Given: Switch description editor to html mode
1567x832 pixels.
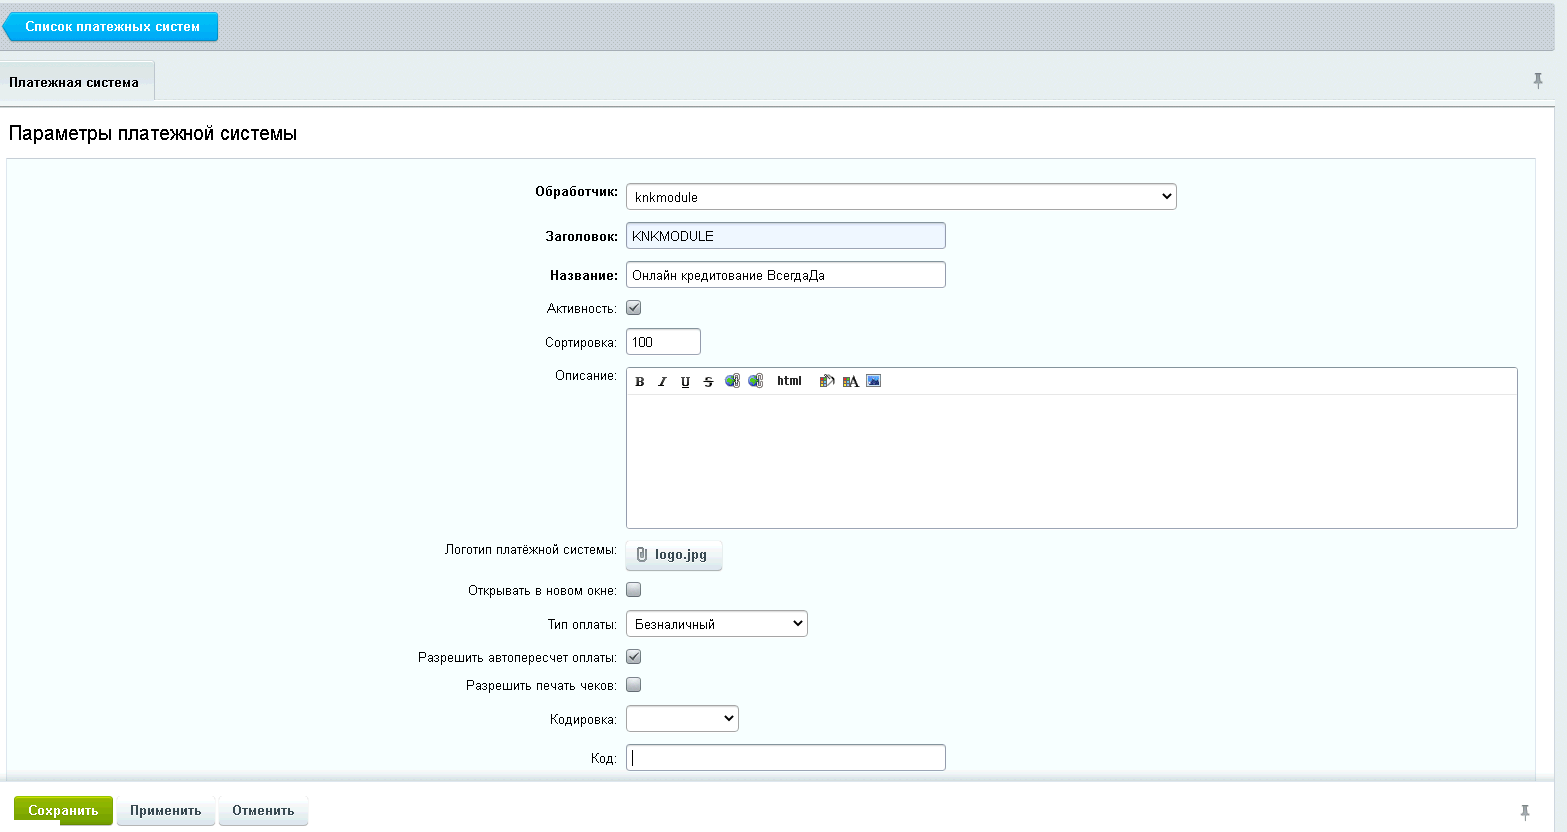Looking at the screenshot, I should (x=789, y=381).
